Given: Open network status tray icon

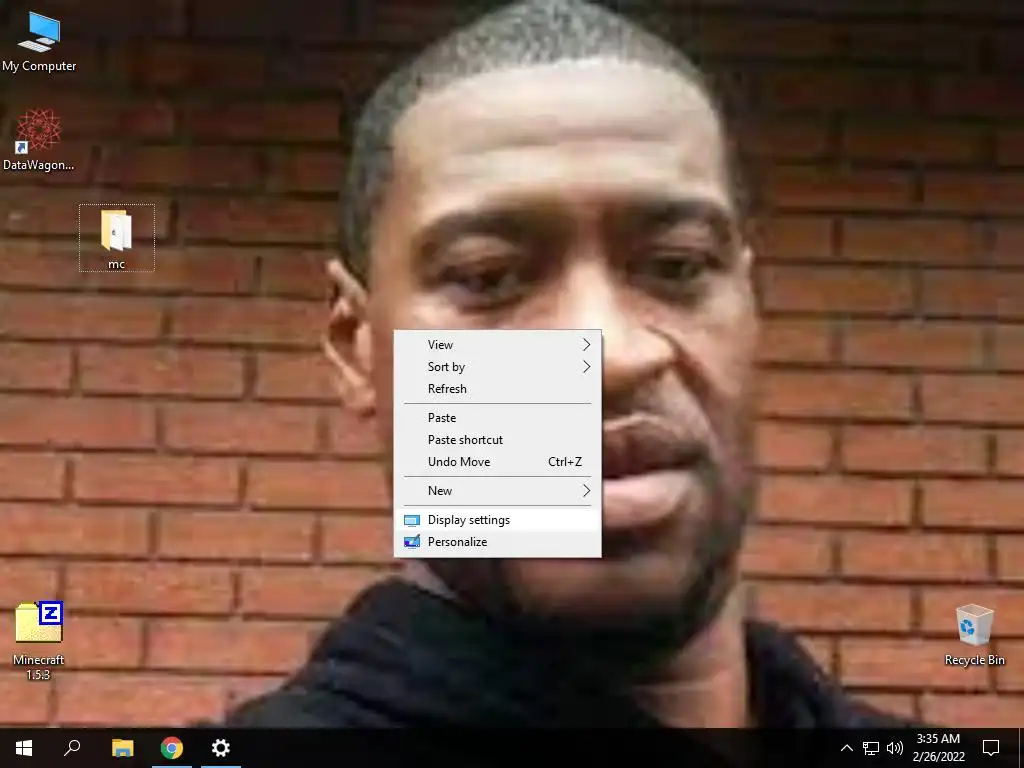Looking at the screenshot, I should (x=871, y=748).
